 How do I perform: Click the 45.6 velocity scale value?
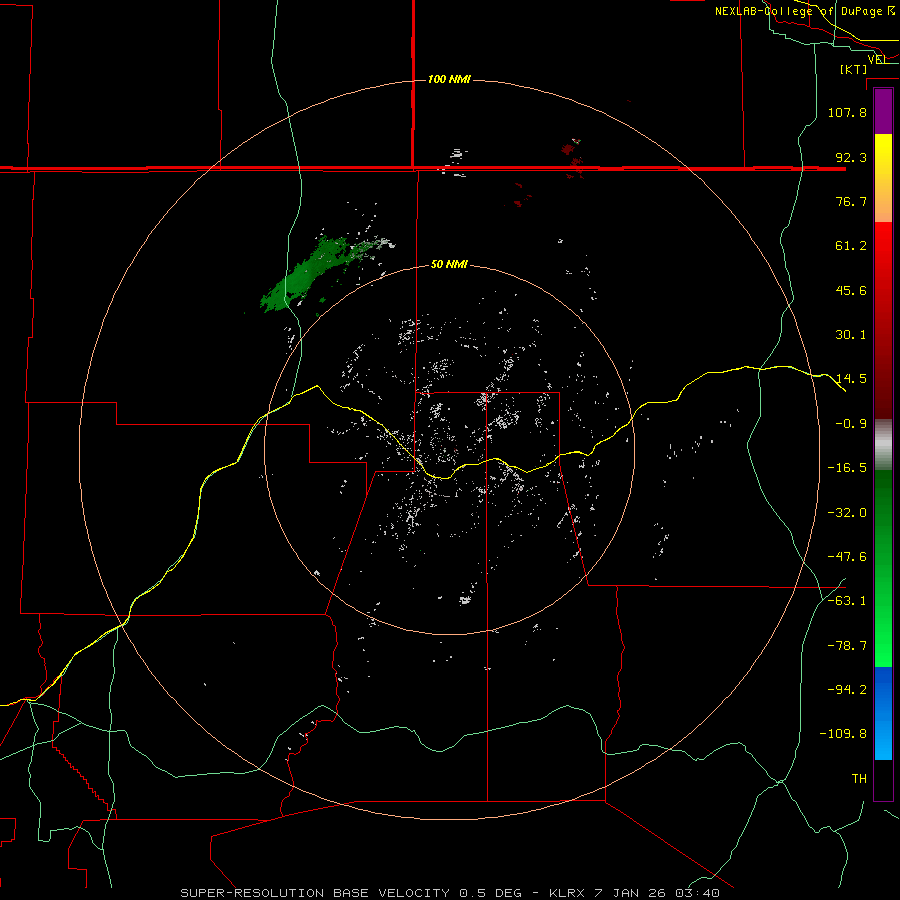coord(851,290)
